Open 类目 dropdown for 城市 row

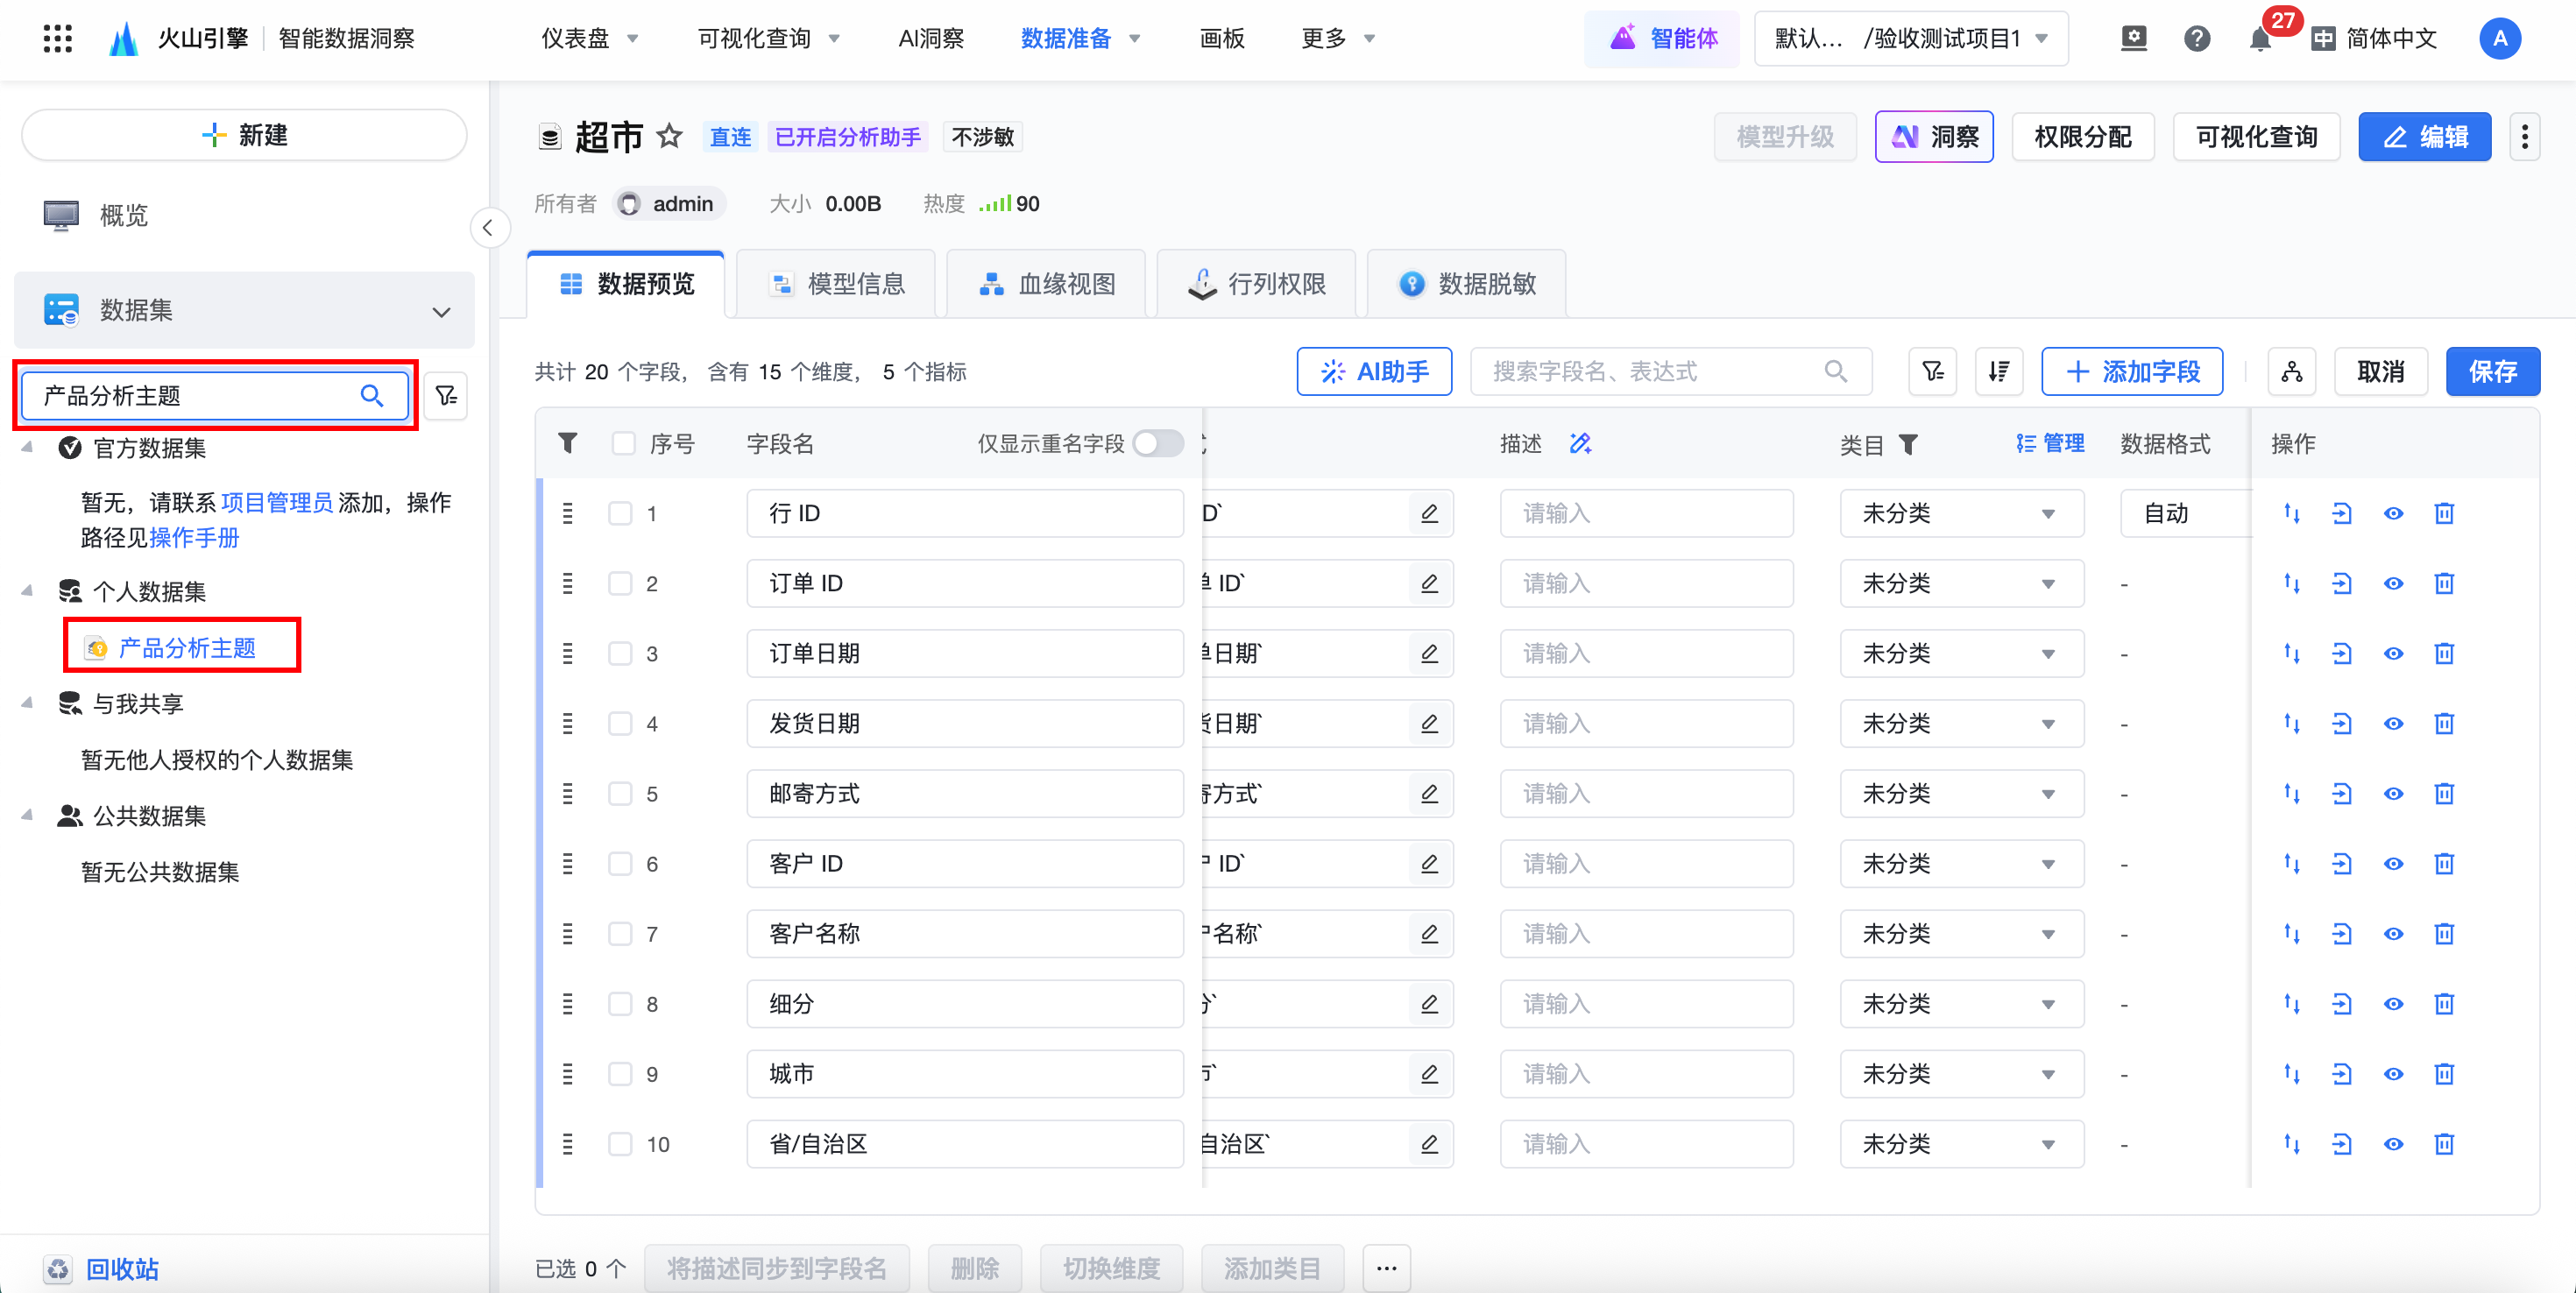[x=1960, y=1074]
